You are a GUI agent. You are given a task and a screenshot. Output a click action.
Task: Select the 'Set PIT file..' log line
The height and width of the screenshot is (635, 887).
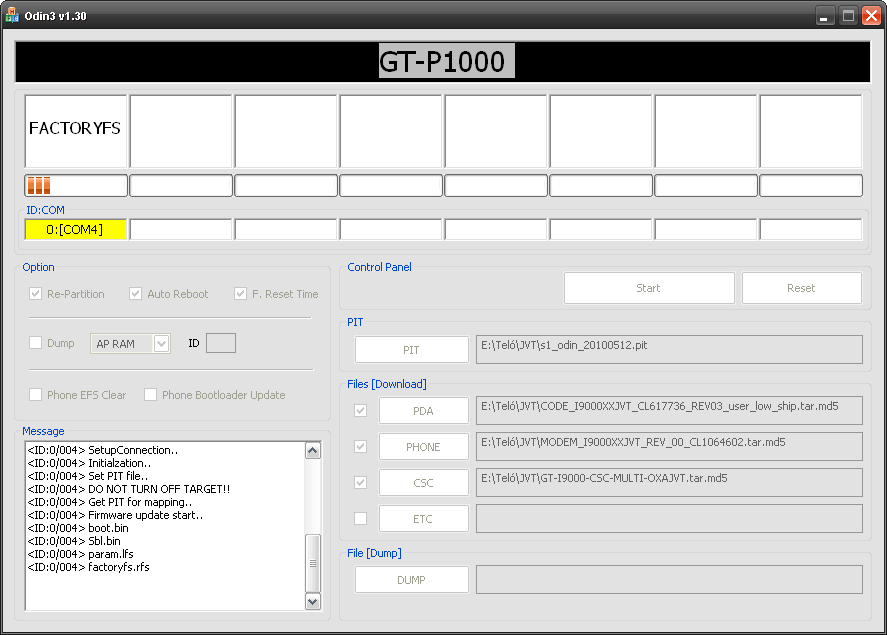tap(88, 476)
